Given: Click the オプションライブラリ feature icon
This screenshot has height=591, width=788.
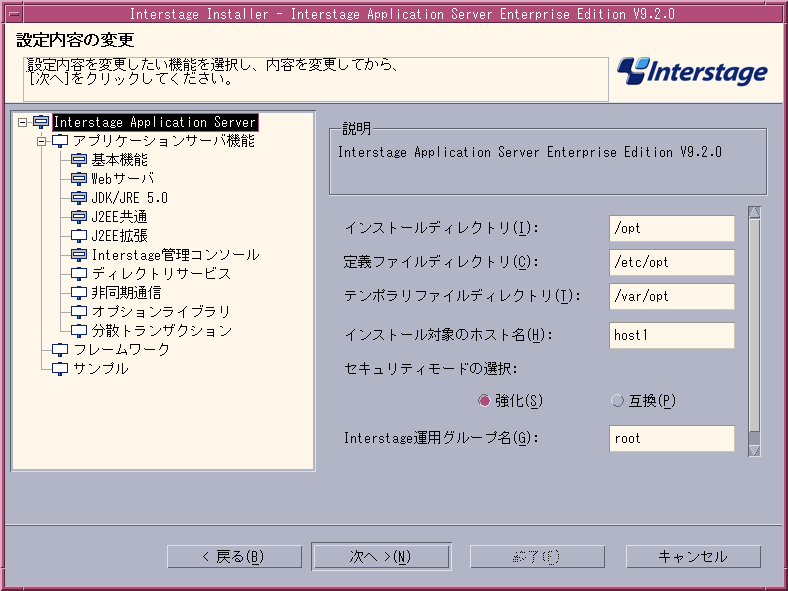Looking at the screenshot, I should (x=79, y=312).
